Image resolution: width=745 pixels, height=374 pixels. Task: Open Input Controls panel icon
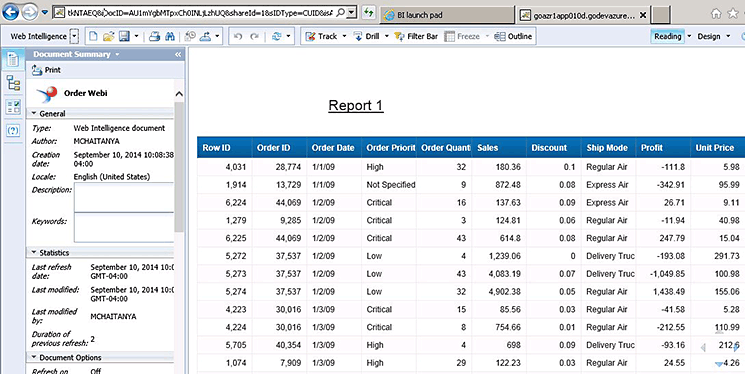pyautogui.click(x=13, y=107)
